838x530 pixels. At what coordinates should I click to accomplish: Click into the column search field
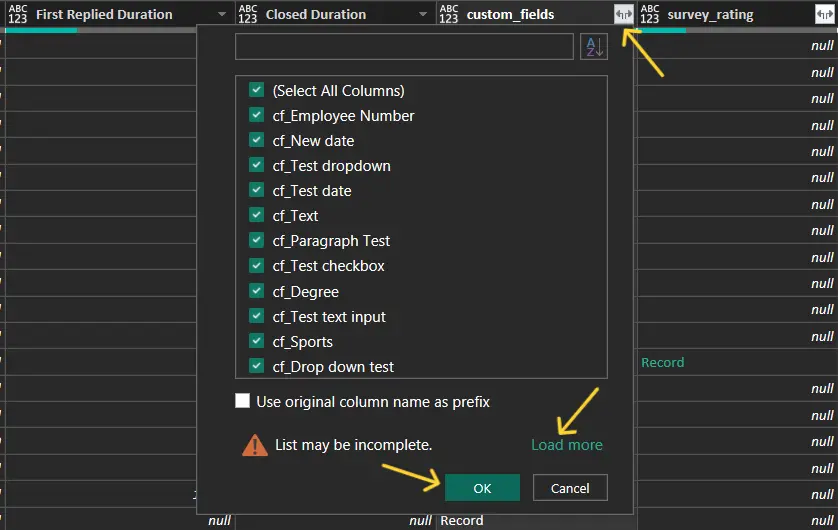click(x=404, y=47)
